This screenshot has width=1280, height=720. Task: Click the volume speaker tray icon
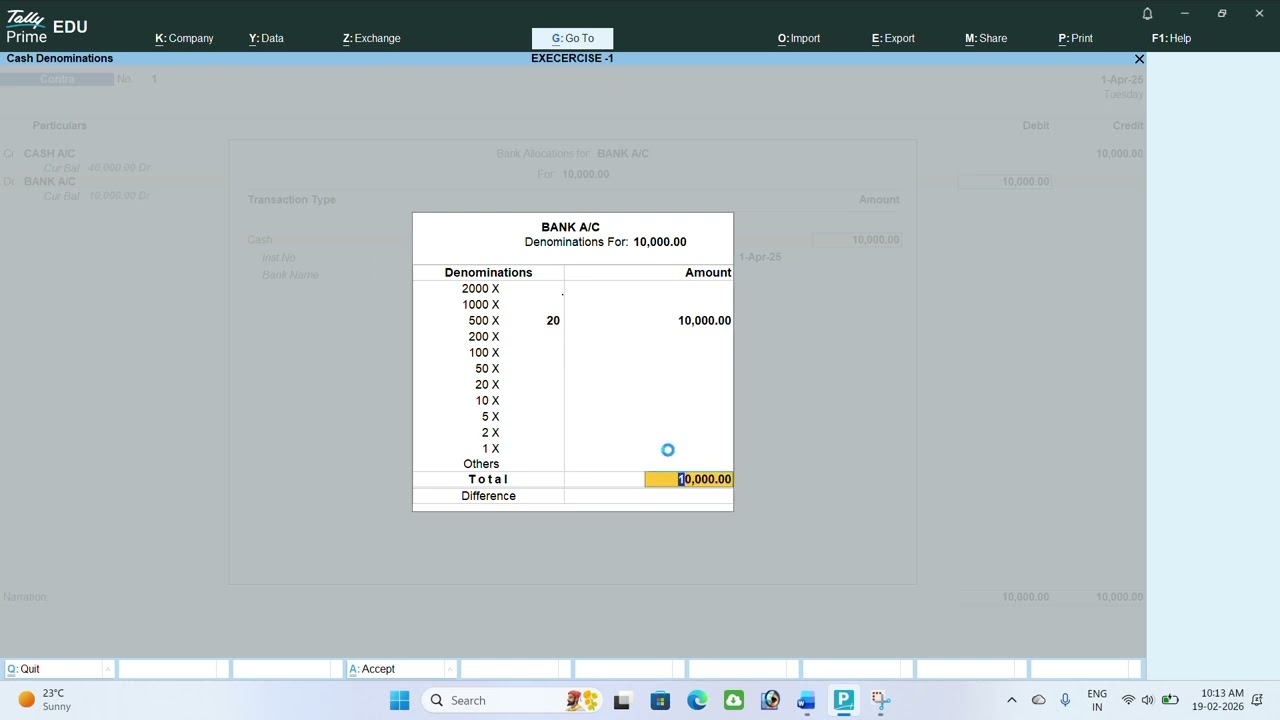[x=1147, y=700]
